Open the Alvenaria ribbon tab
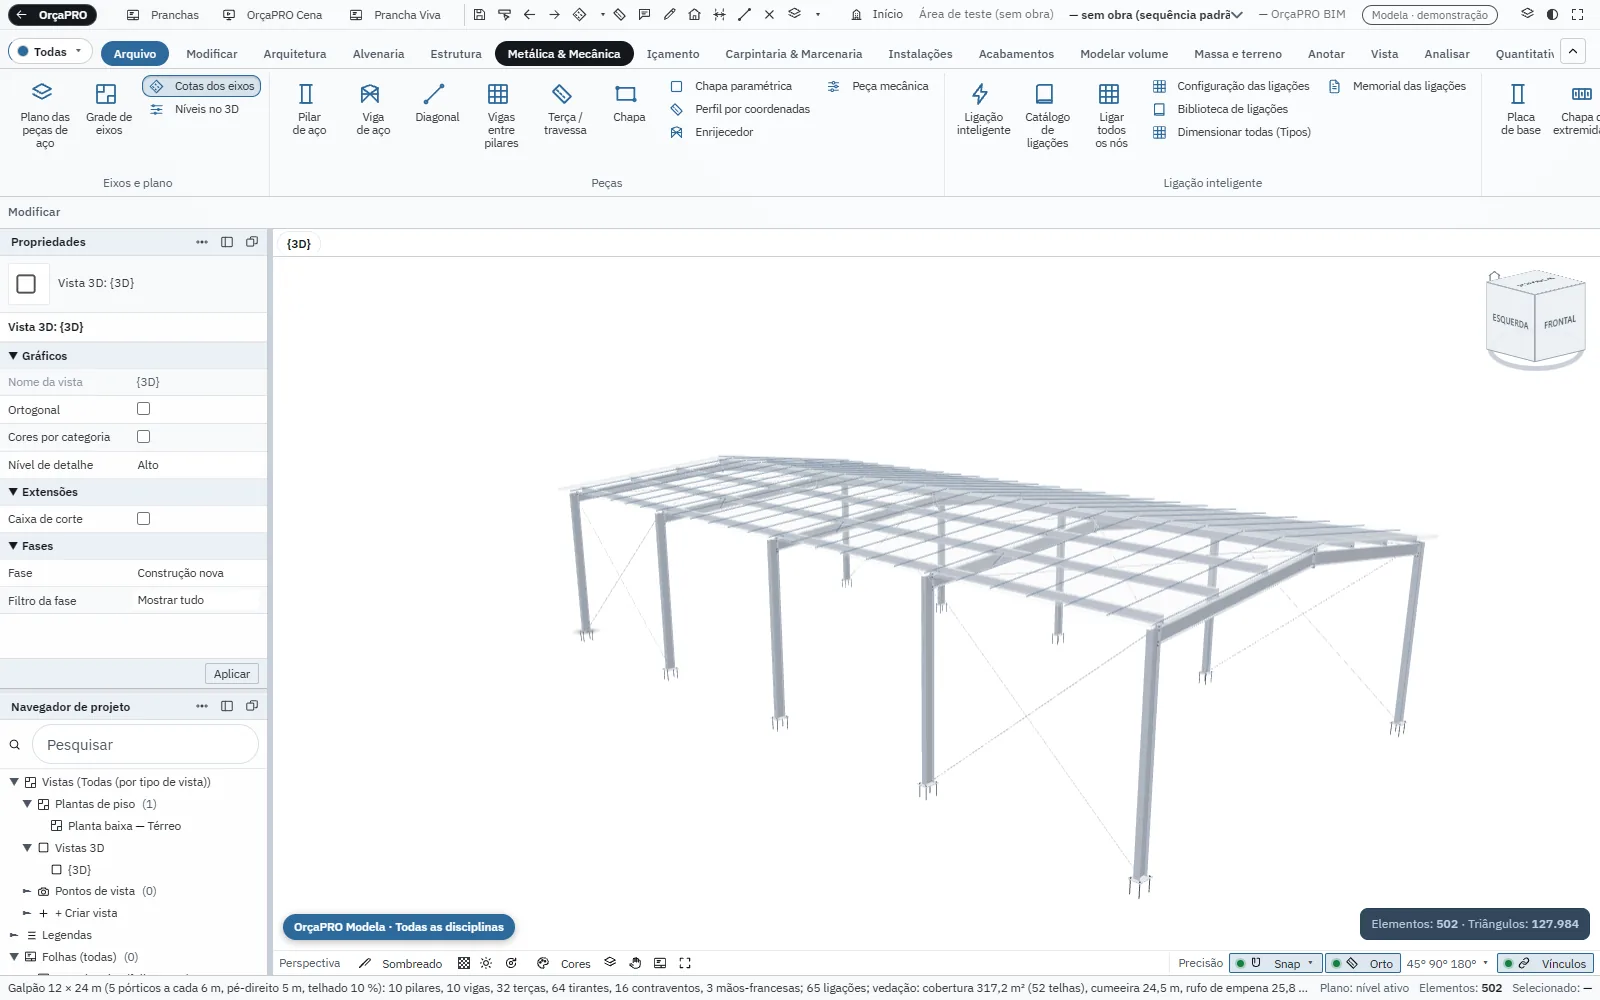Image resolution: width=1600 pixels, height=1000 pixels. click(378, 54)
